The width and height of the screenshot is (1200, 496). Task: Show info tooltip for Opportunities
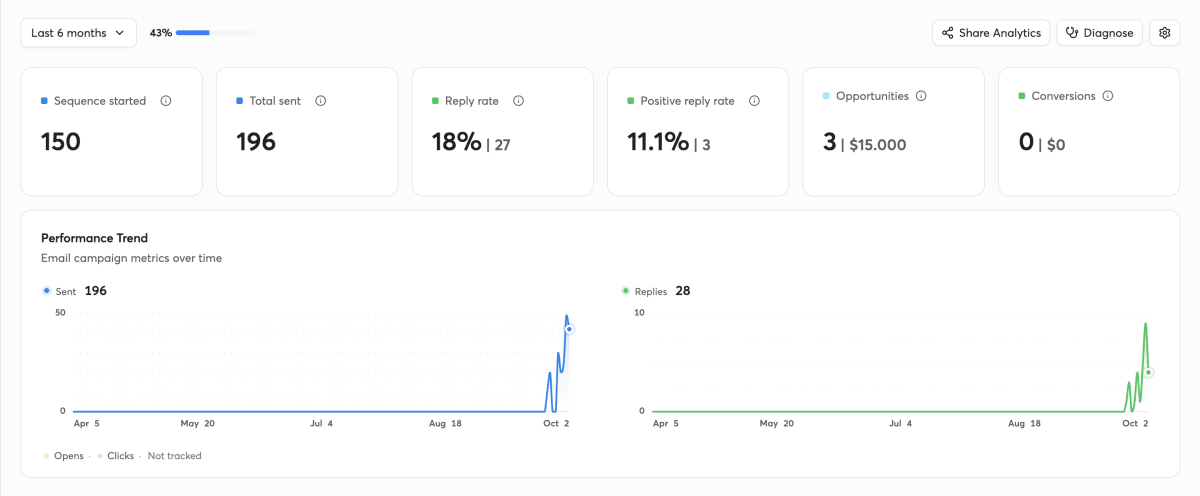[x=921, y=96]
